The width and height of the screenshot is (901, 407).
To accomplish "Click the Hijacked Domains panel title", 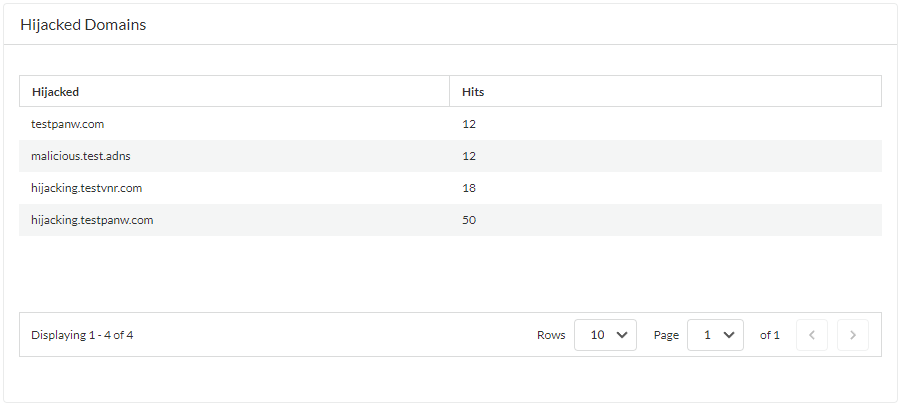I will pos(83,25).
